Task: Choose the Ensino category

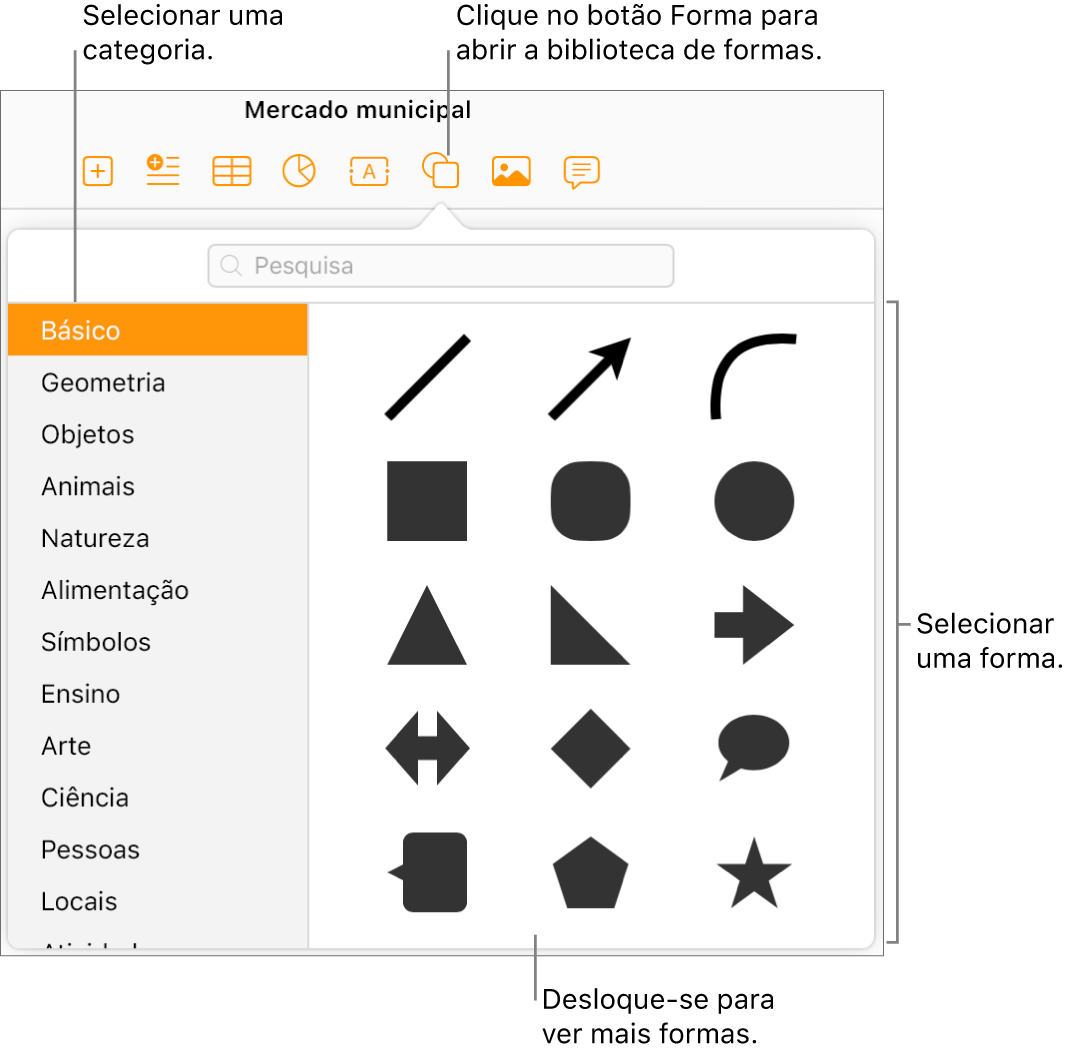Action: 157,694
